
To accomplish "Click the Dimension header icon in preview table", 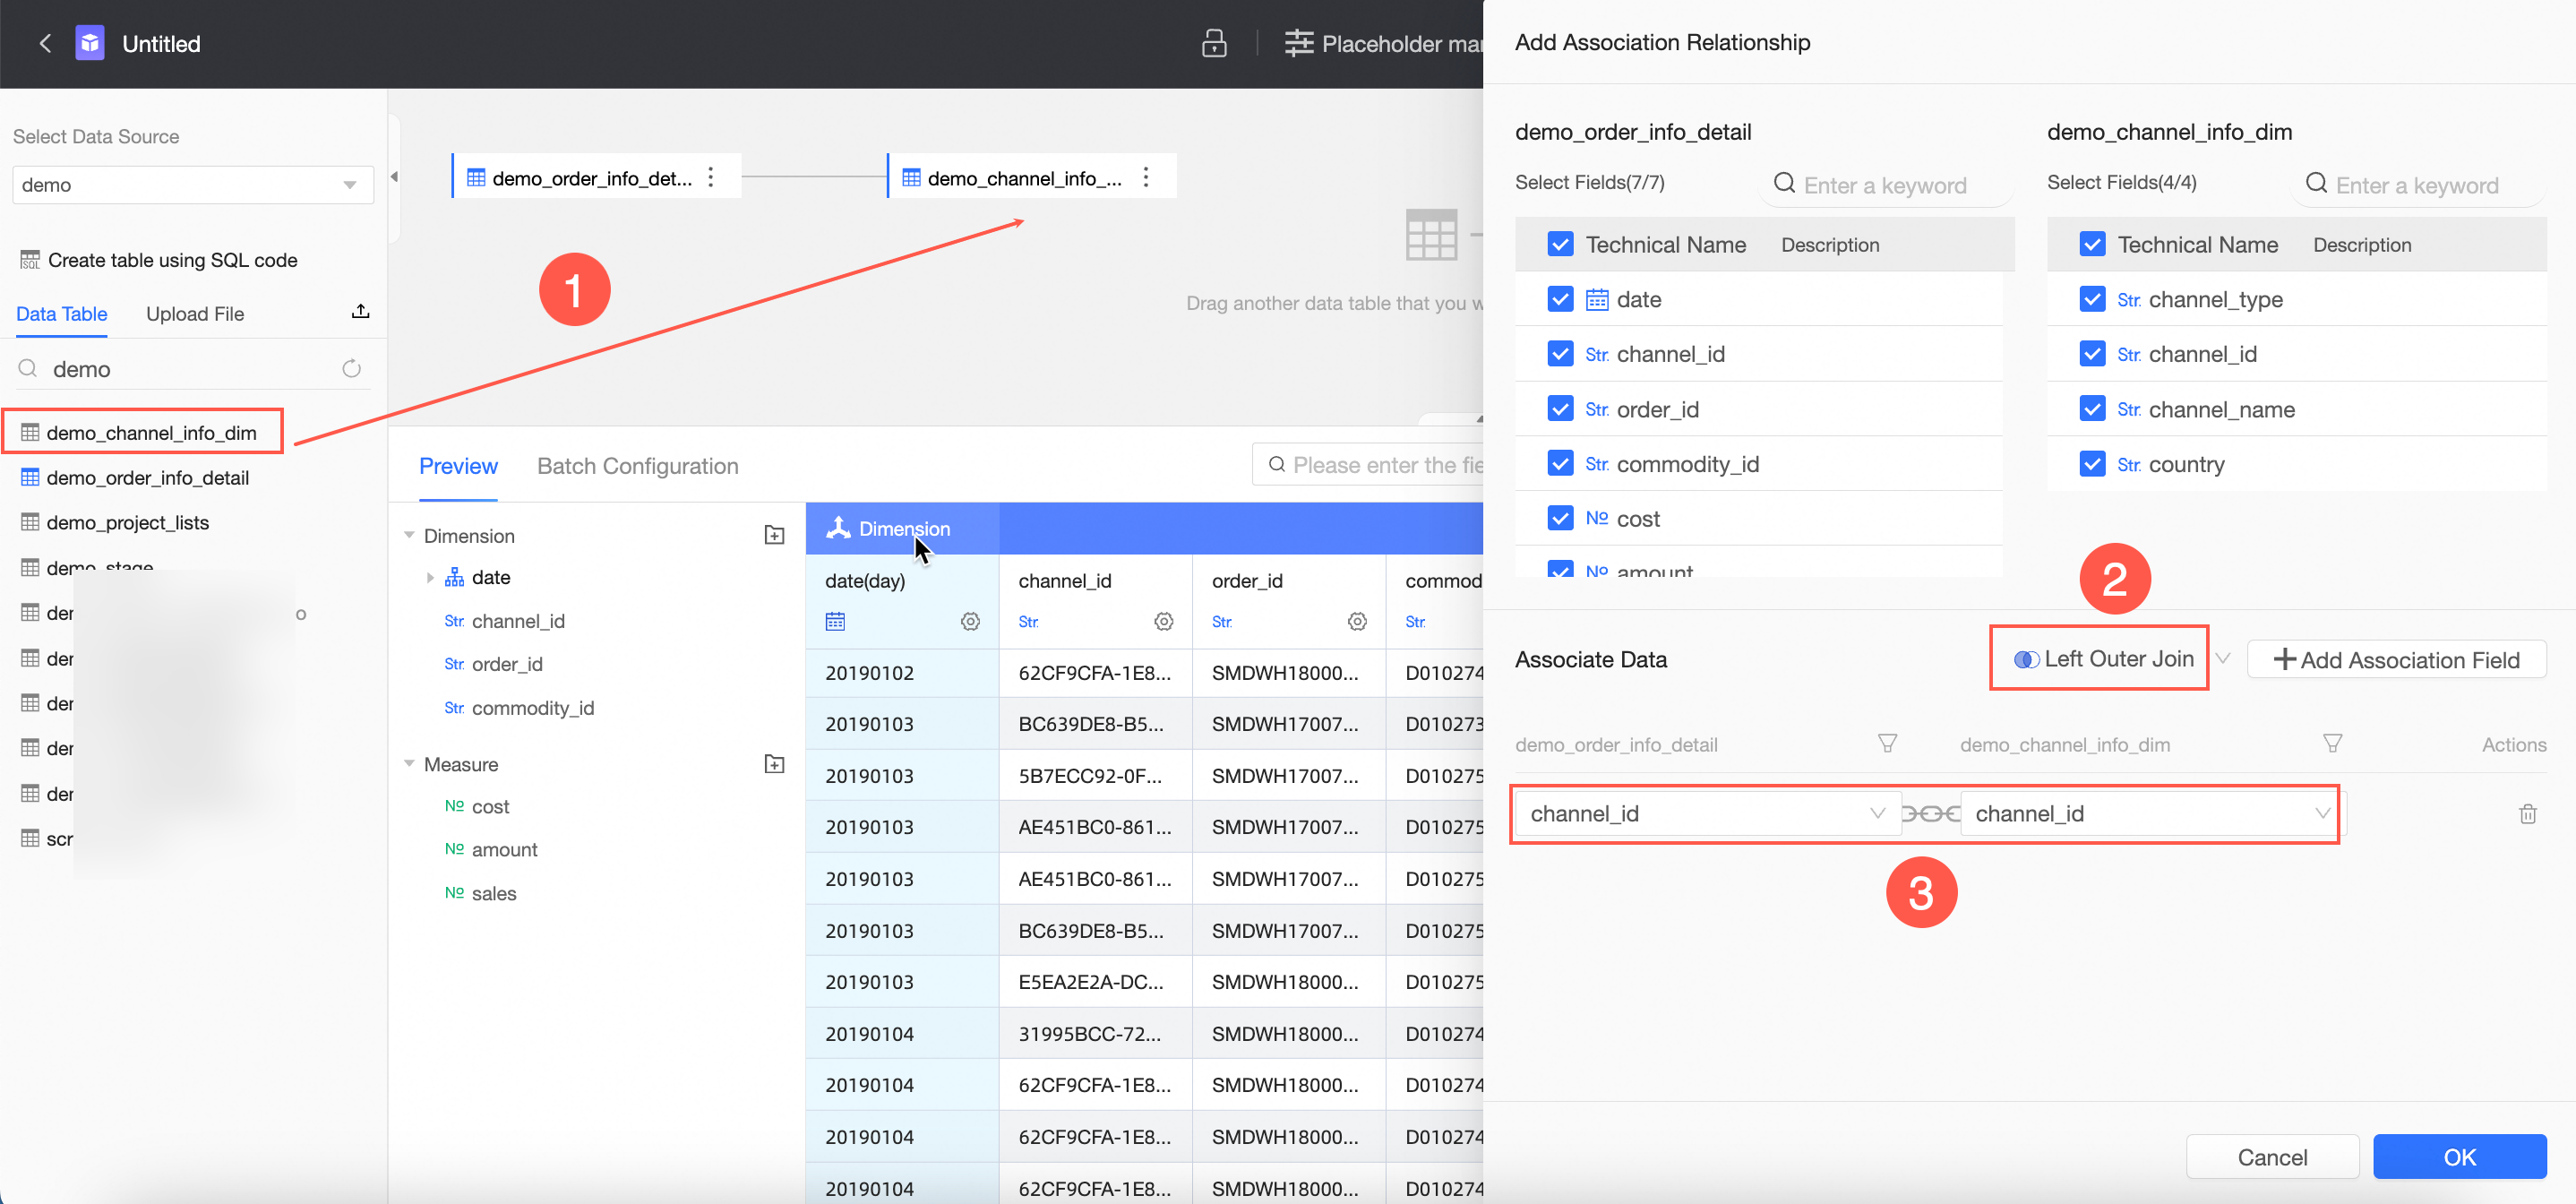I will click(838, 528).
